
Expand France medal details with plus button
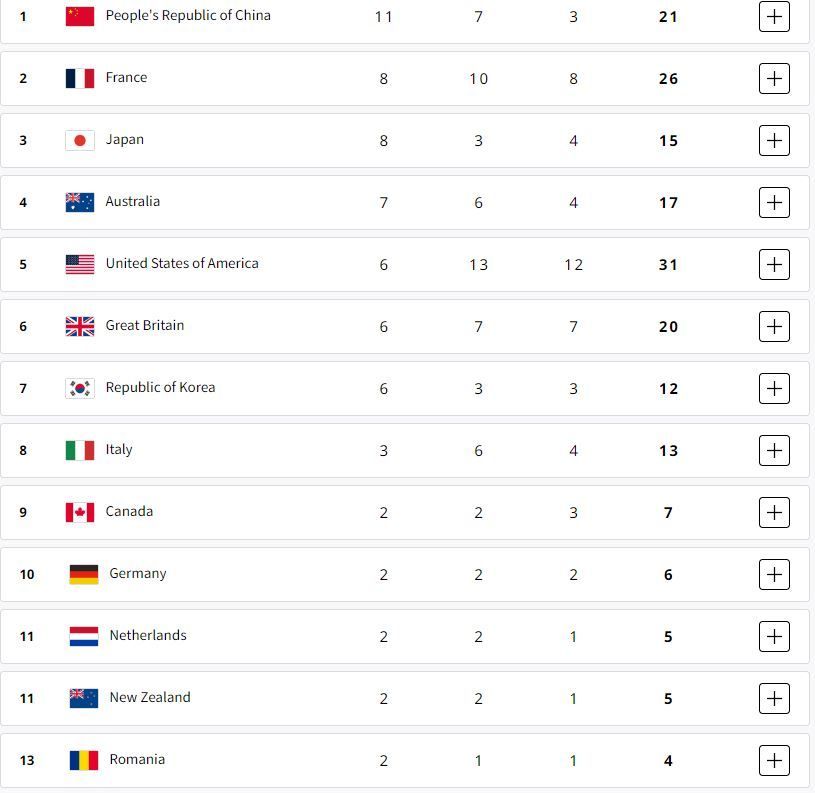click(774, 78)
